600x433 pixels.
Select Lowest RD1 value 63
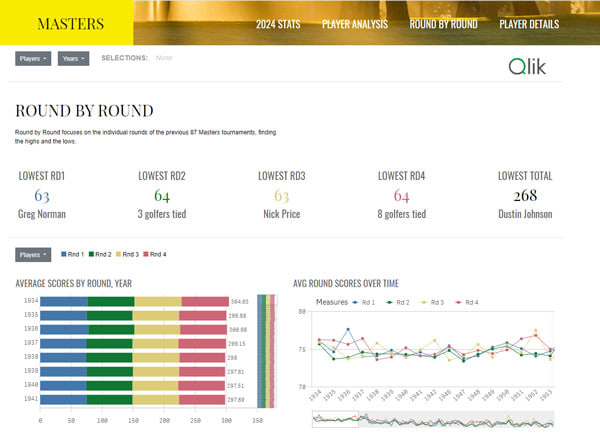pyautogui.click(x=42, y=196)
